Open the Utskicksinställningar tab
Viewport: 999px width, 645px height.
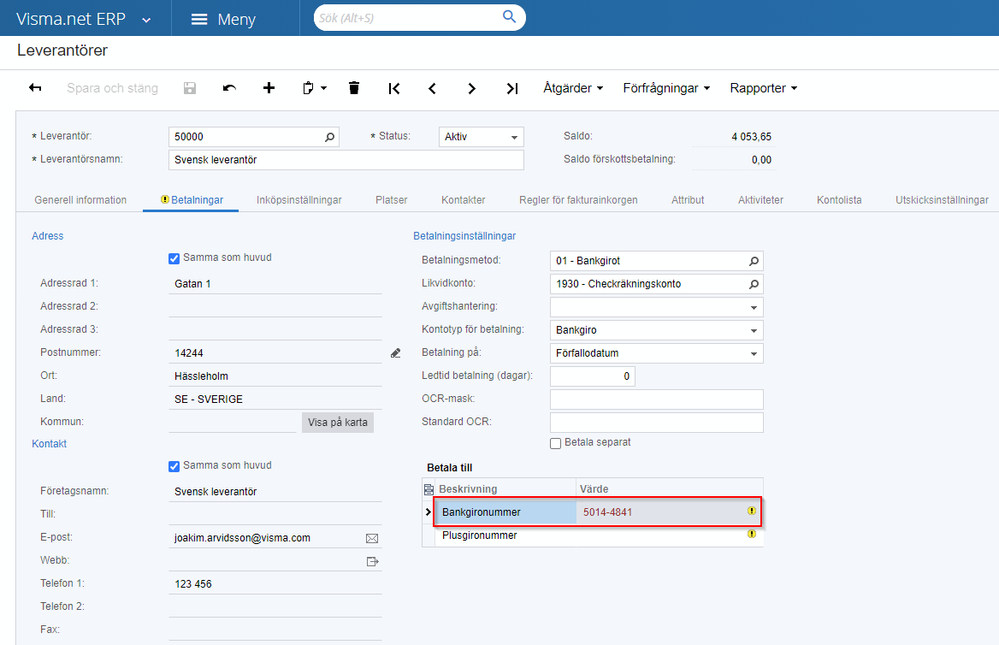click(x=942, y=200)
